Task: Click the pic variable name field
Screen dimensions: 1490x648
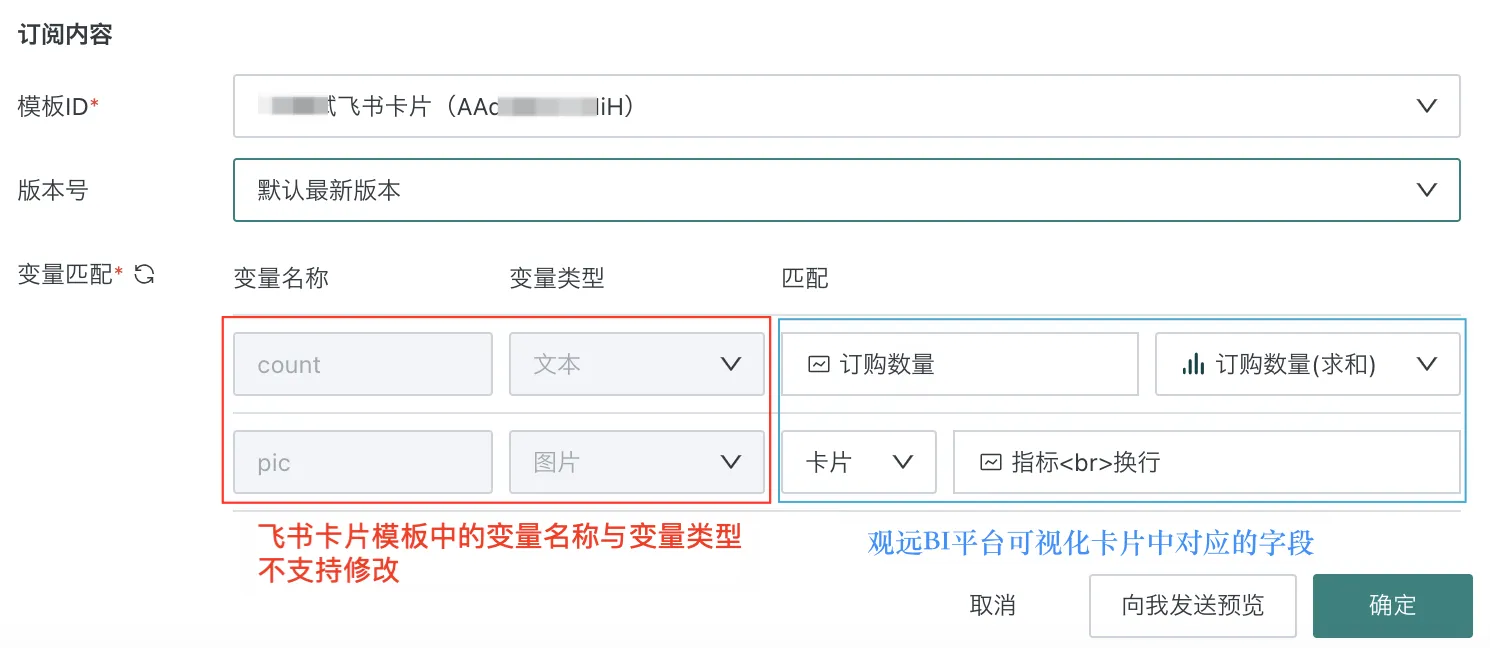Action: [x=362, y=463]
